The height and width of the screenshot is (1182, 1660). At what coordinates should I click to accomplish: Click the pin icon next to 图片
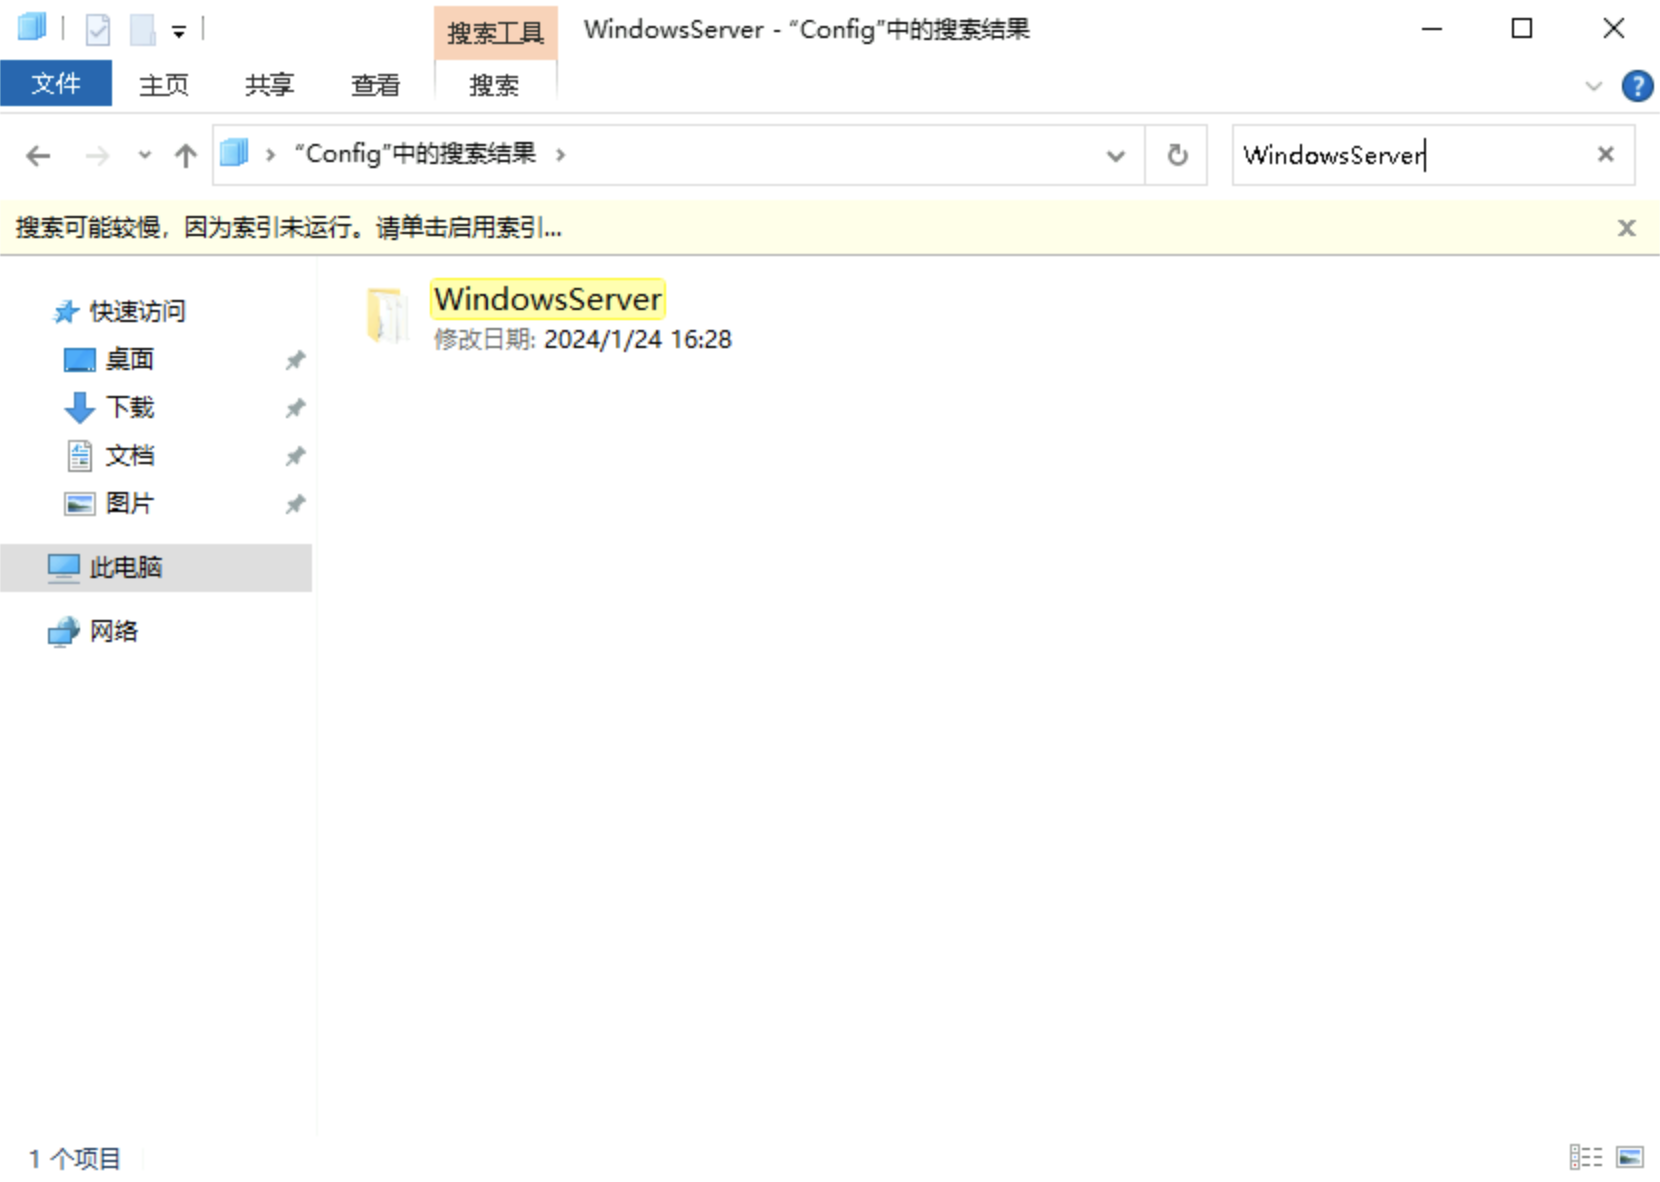(295, 504)
